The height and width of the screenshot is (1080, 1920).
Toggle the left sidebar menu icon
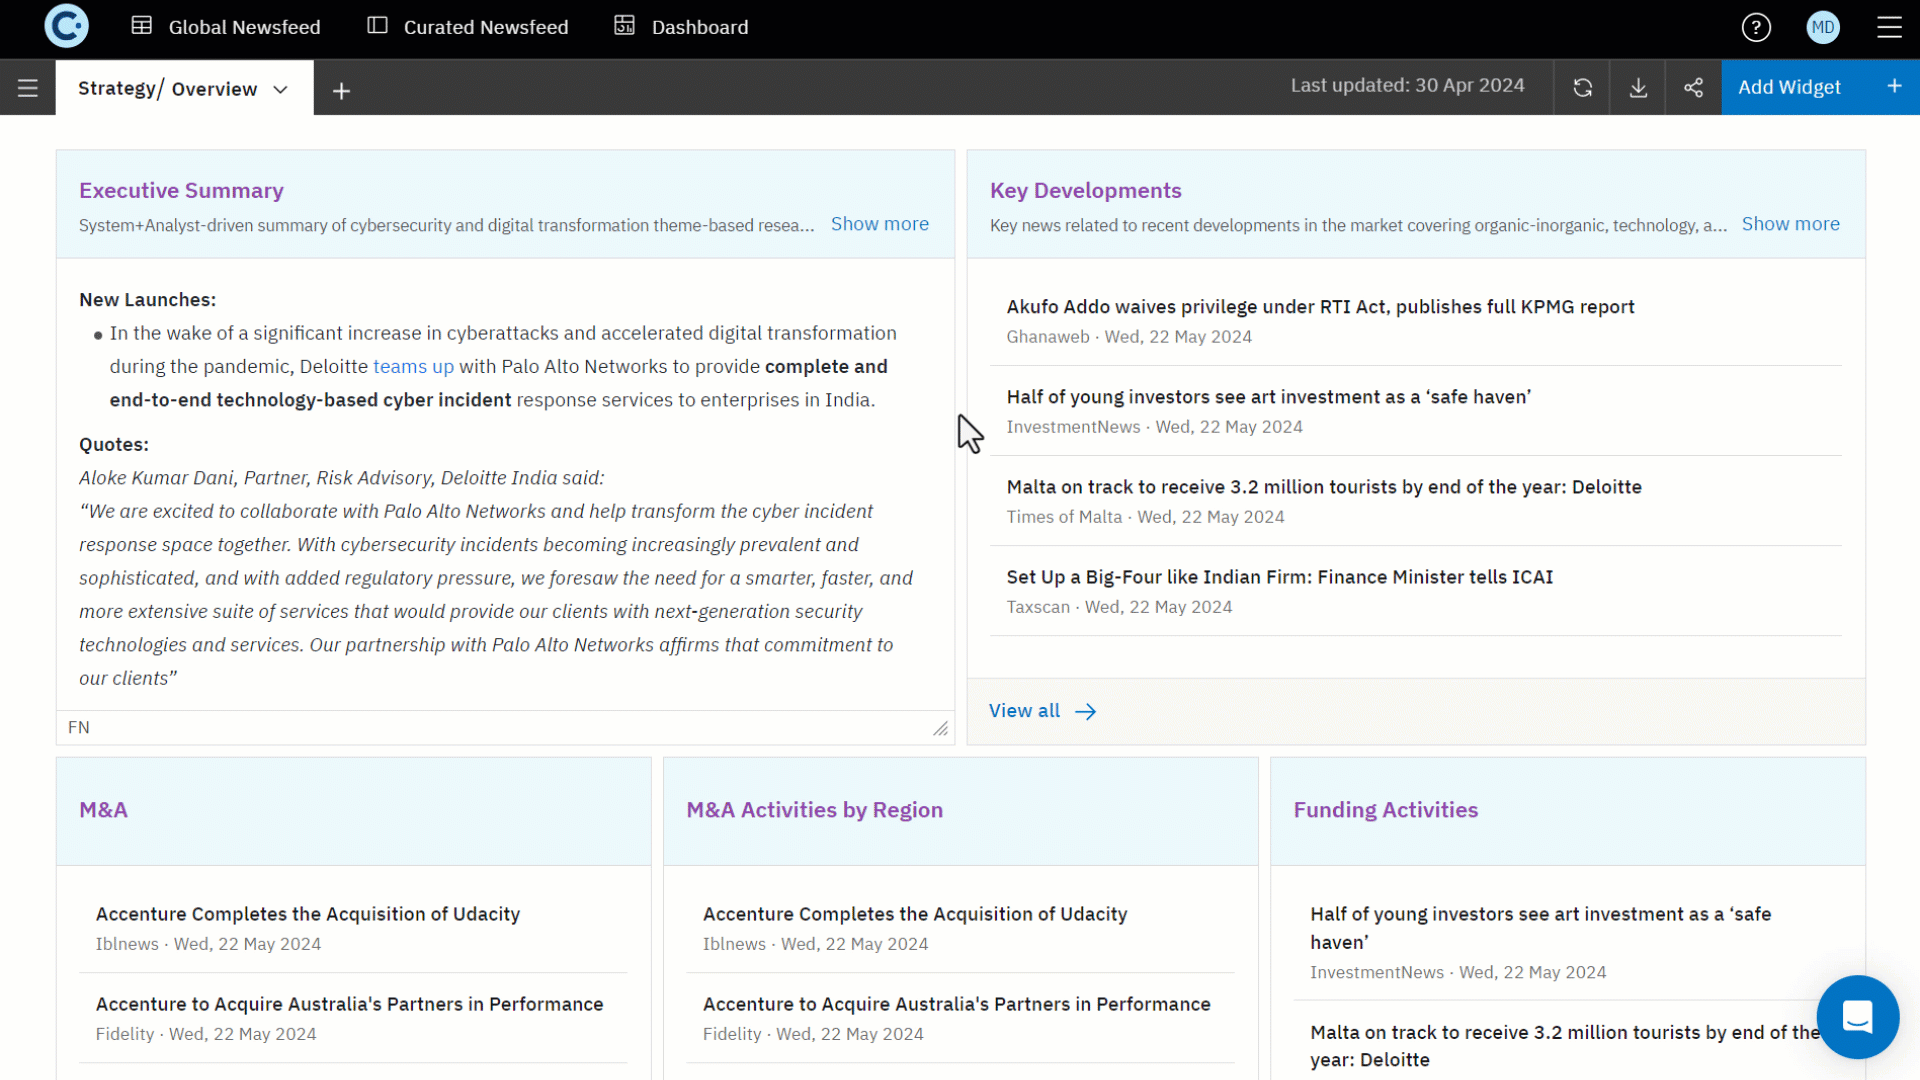point(27,88)
